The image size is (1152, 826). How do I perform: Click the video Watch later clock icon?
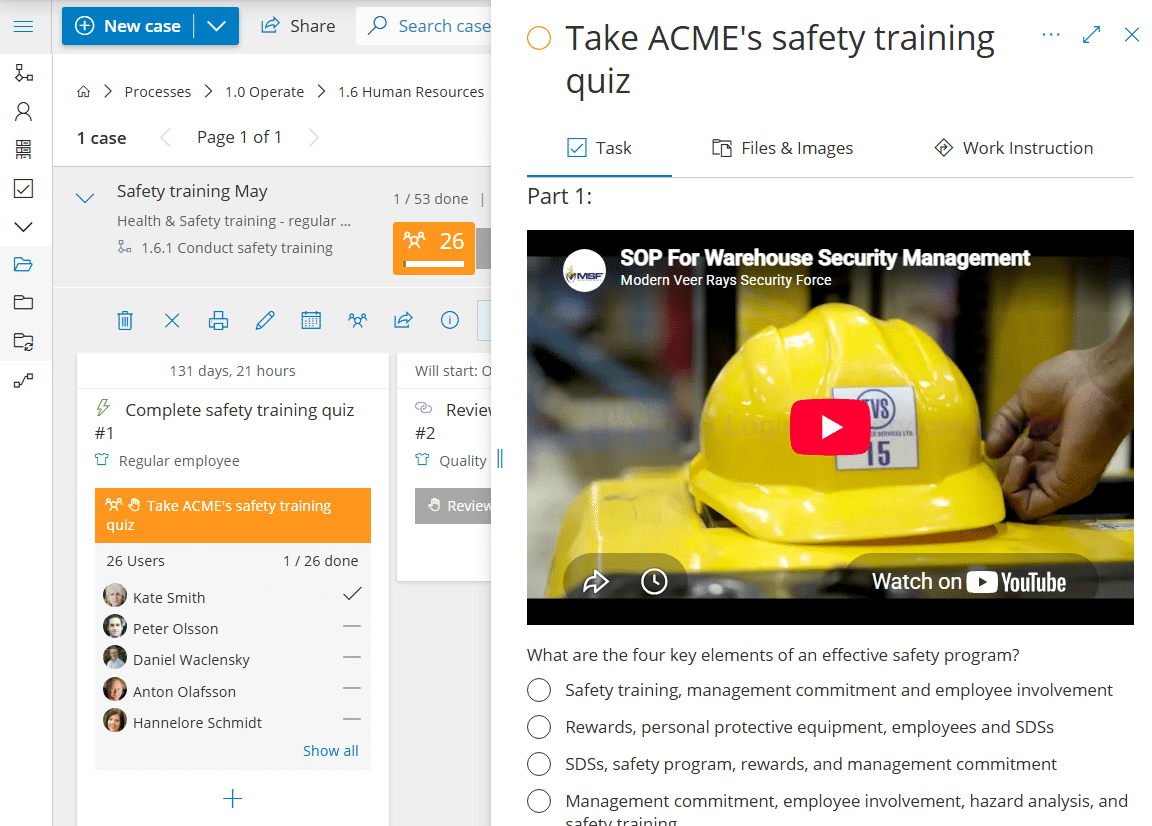pyautogui.click(x=654, y=582)
